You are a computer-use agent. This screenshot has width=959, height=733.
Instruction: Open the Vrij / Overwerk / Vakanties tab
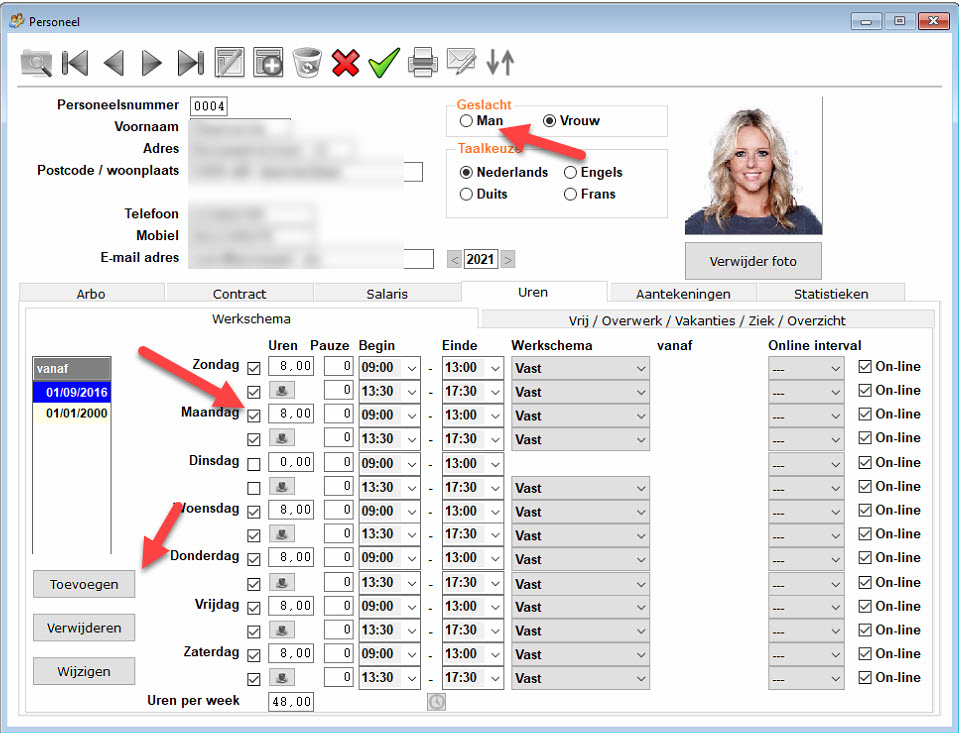coord(707,320)
